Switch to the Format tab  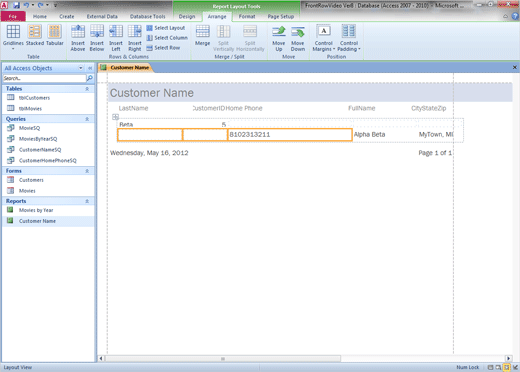tap(247, 16)
